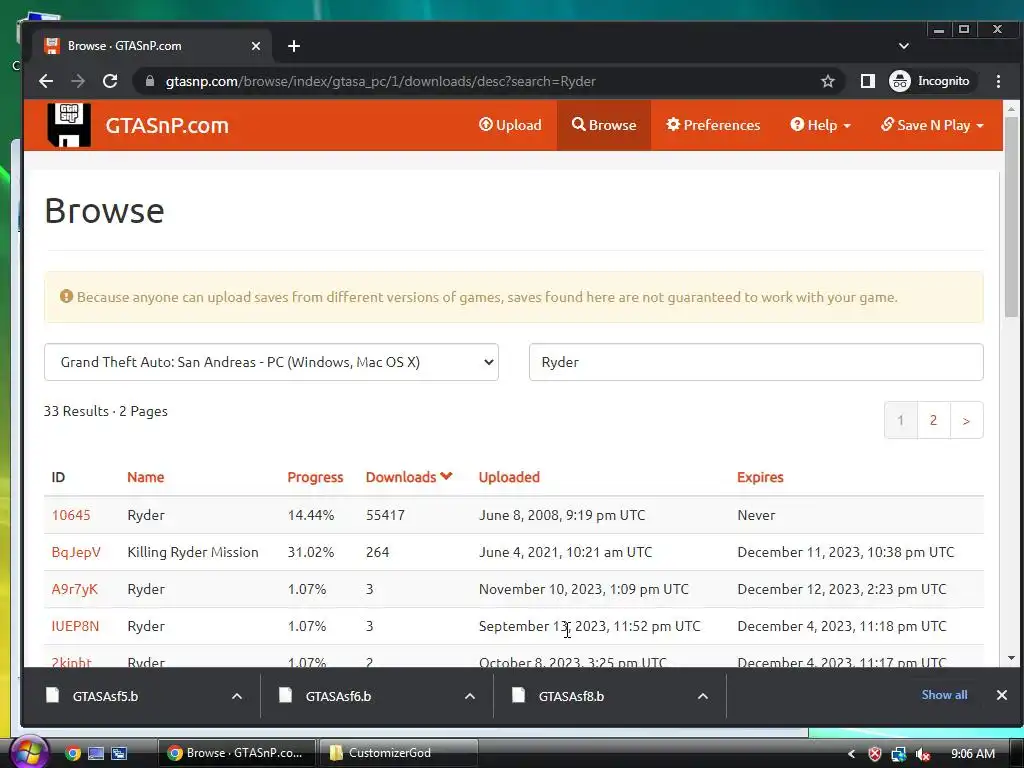Expand the Save N Play dropdown
Image resolution: width=1024 pixels, height=768 pixels.
tap(932, 125)
